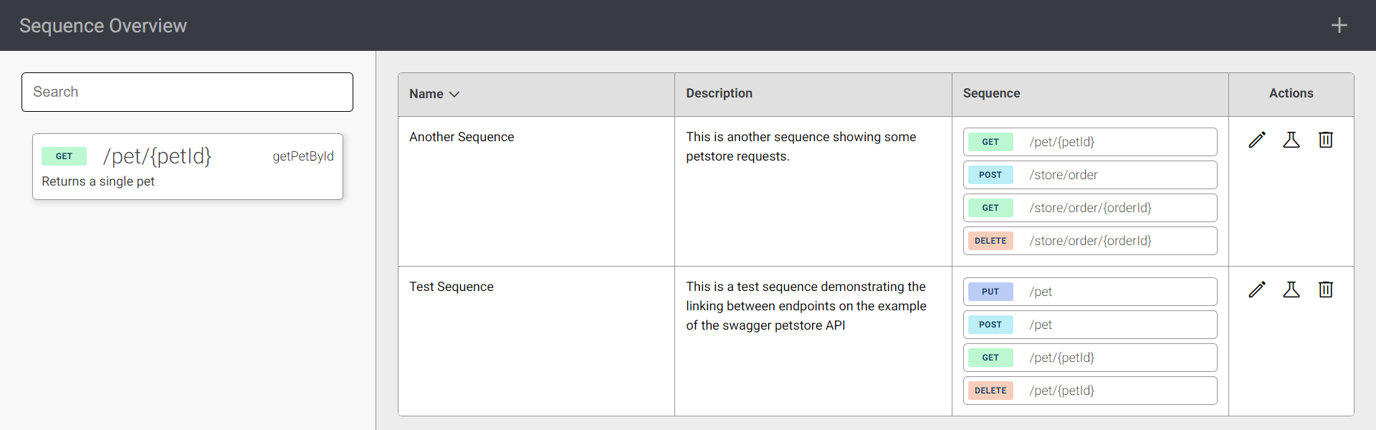Select PUT /pet step in Test Sequence

[1090, 292]
